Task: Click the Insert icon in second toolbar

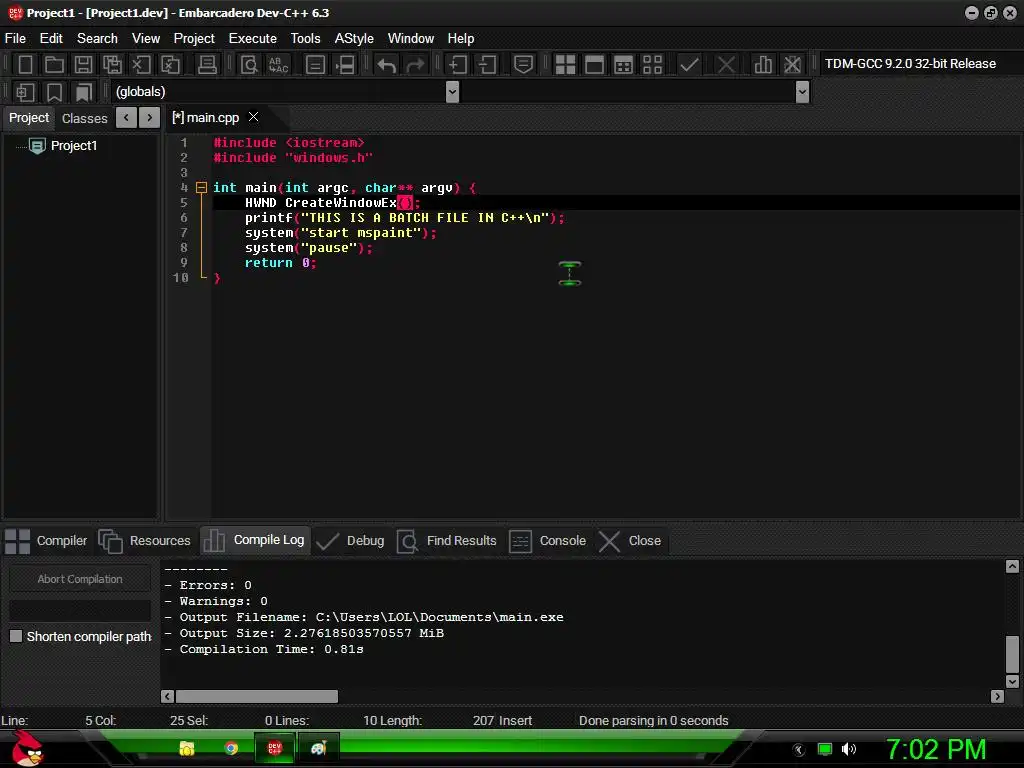Action: pyautogui.click(x=25, y=92)
